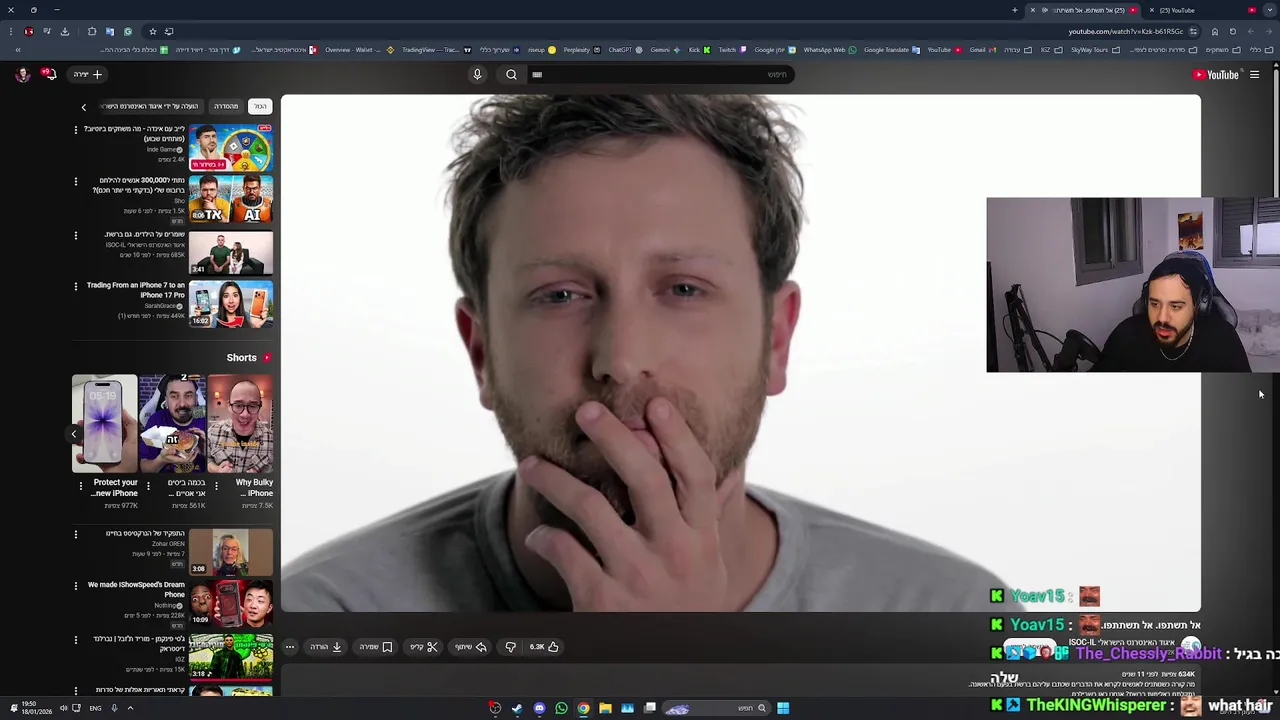Screen dimensions: 1280x720
Task: Open options for 'Protect your new iPhone' short
Action: pos(81,486)
